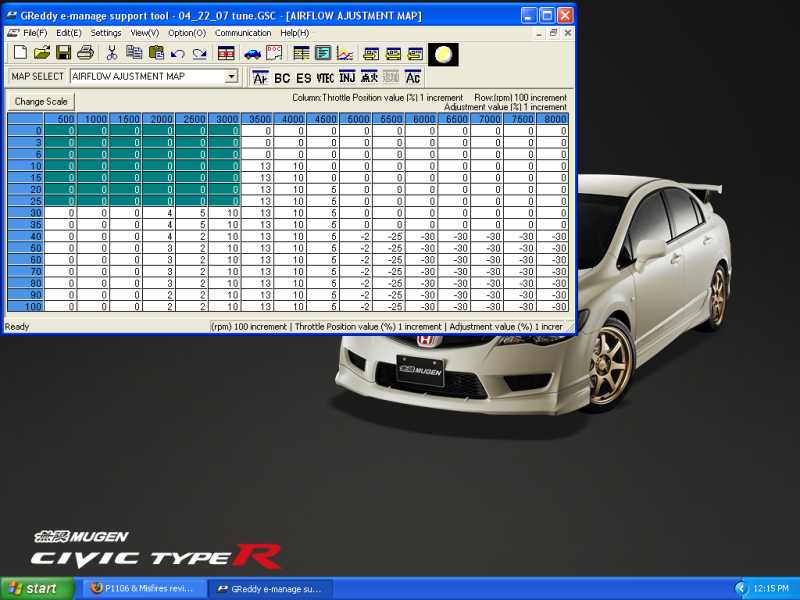
Task: Click the New file icon
Action: [18, 53]
